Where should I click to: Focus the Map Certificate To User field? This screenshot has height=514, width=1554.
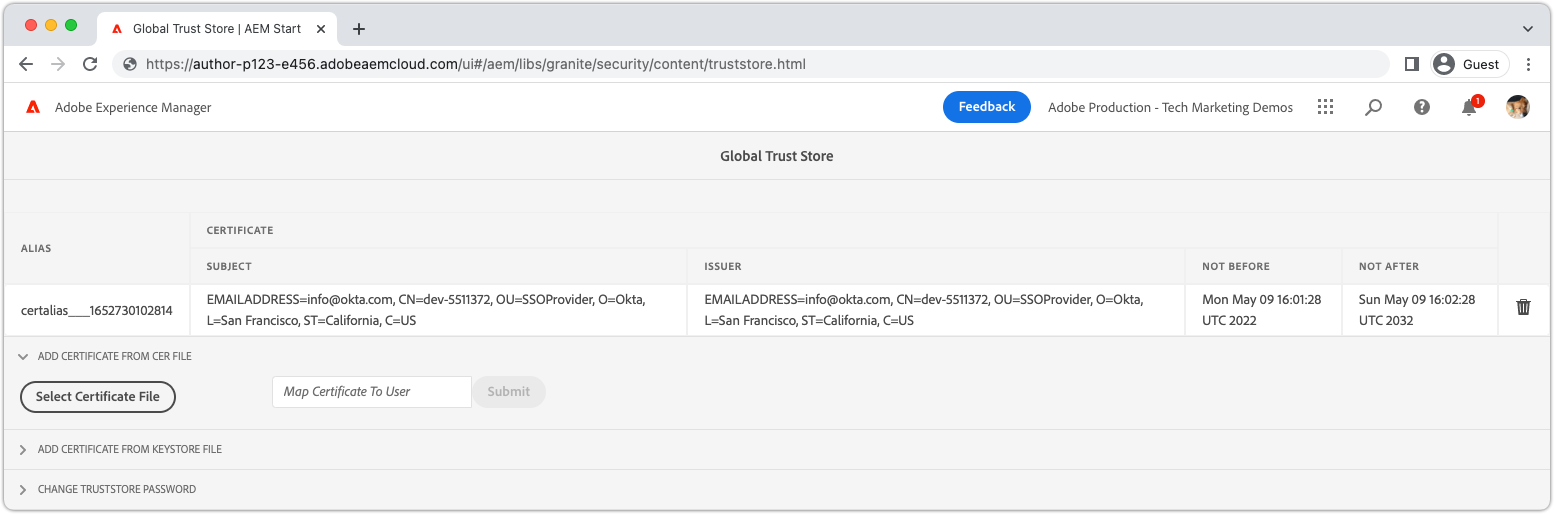[372, 392]
